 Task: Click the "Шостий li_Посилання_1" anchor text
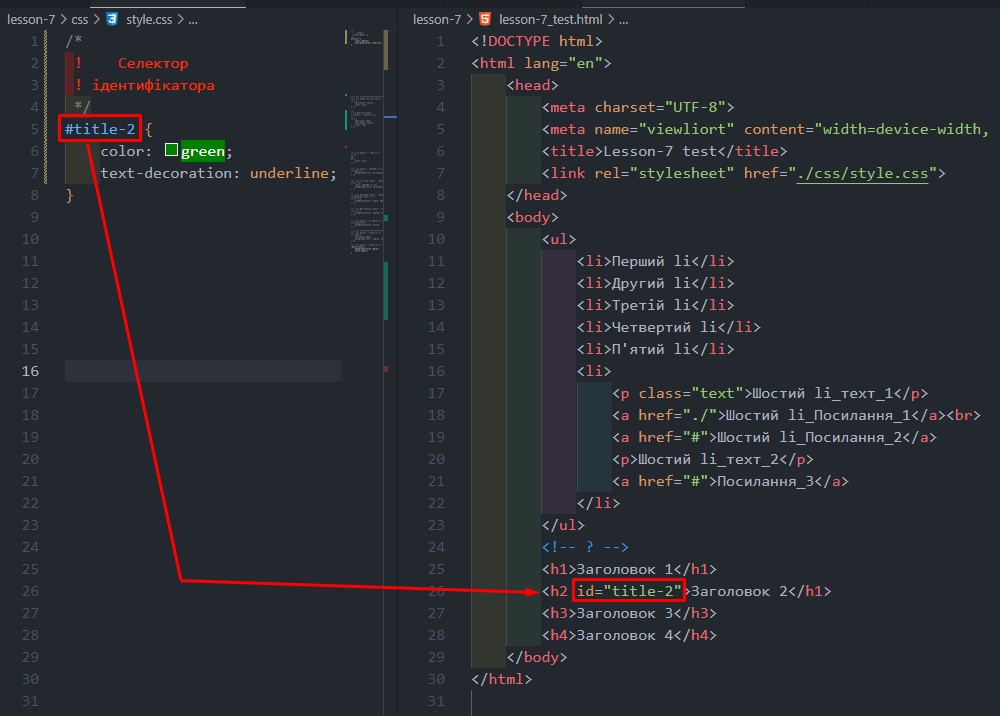coord(818,415)
